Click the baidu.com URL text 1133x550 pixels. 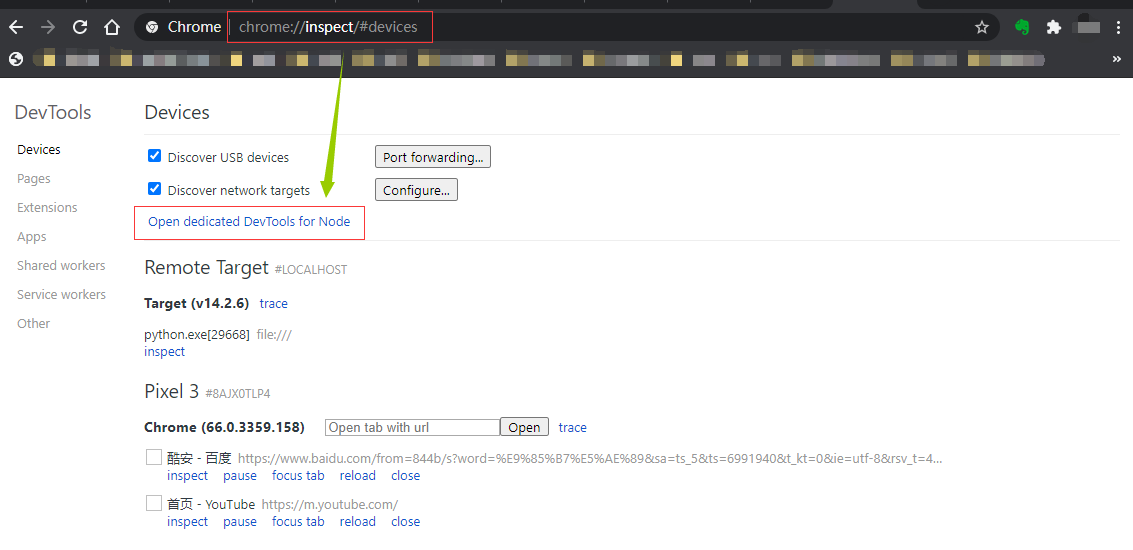coord(590,458)
